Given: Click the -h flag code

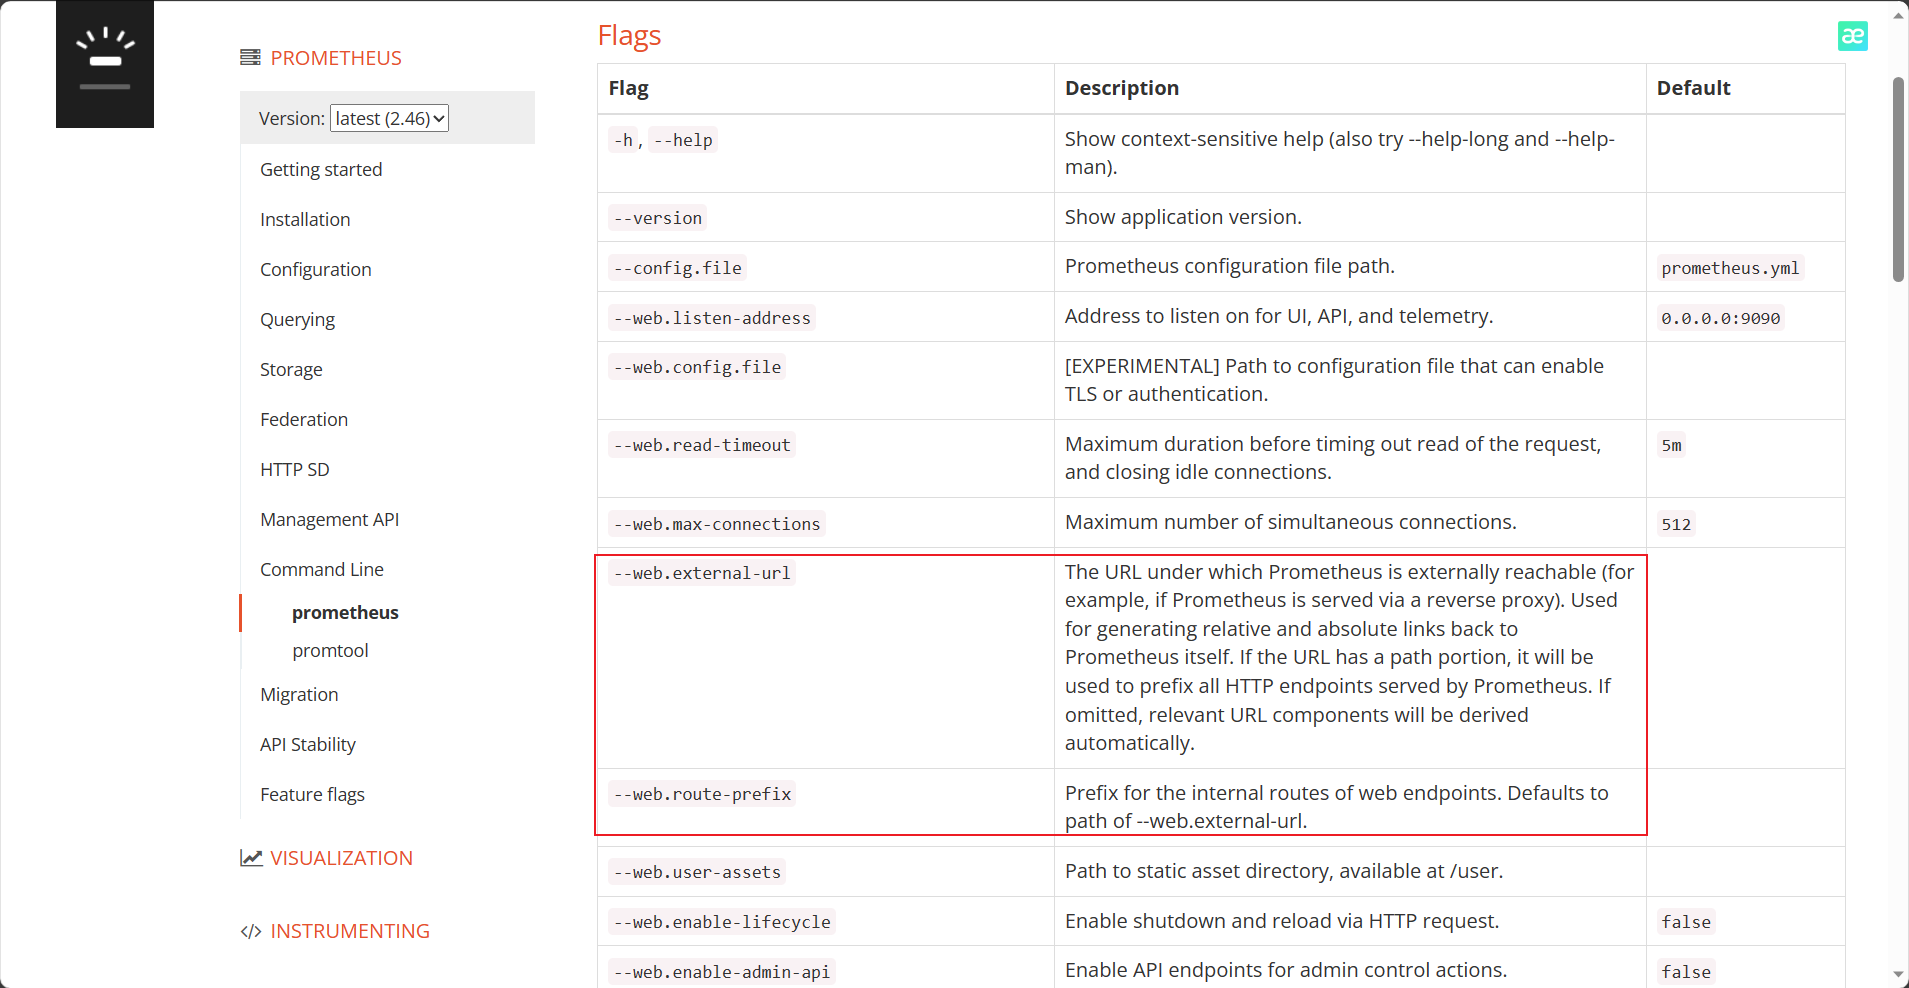Looking at the screenshot, I should click(623, 140).
